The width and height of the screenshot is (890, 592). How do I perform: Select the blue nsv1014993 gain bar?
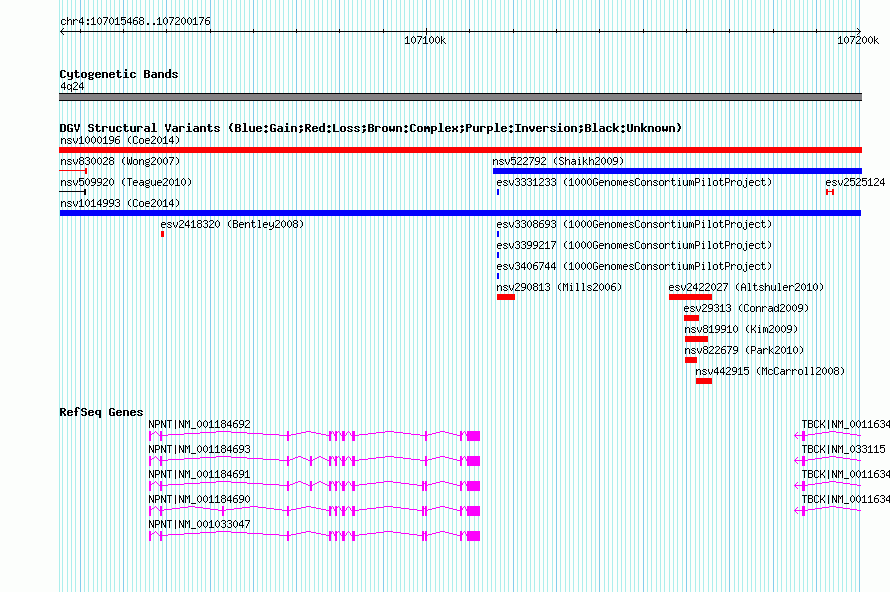pos(460,213)
